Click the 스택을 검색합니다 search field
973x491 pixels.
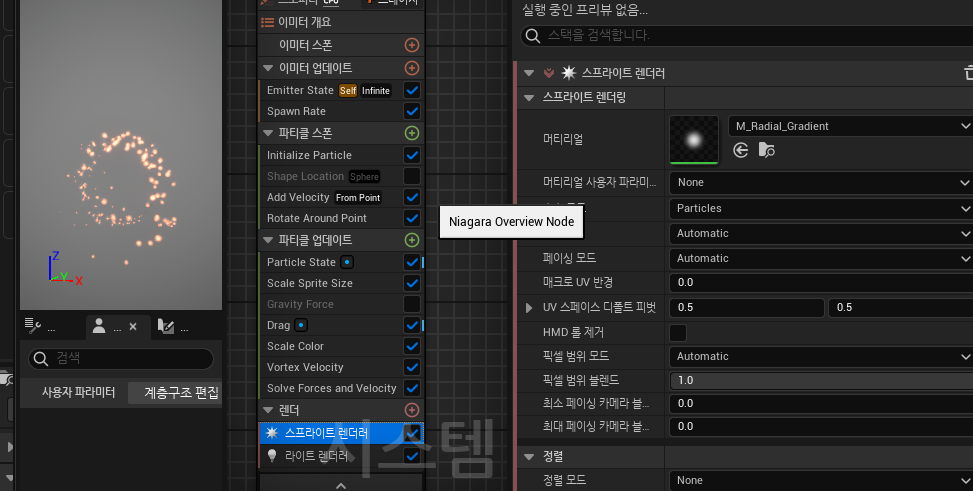[747, 35]
